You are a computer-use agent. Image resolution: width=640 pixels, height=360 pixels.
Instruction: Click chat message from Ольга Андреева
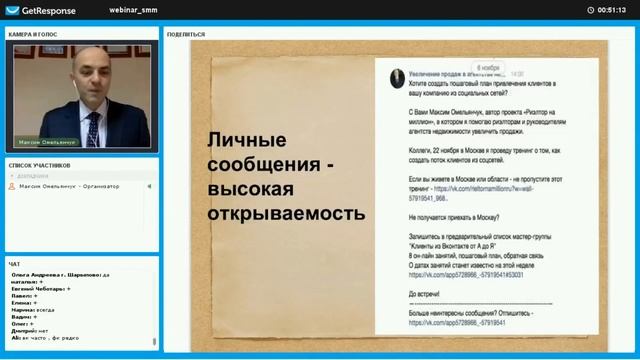tap(60, 275)
